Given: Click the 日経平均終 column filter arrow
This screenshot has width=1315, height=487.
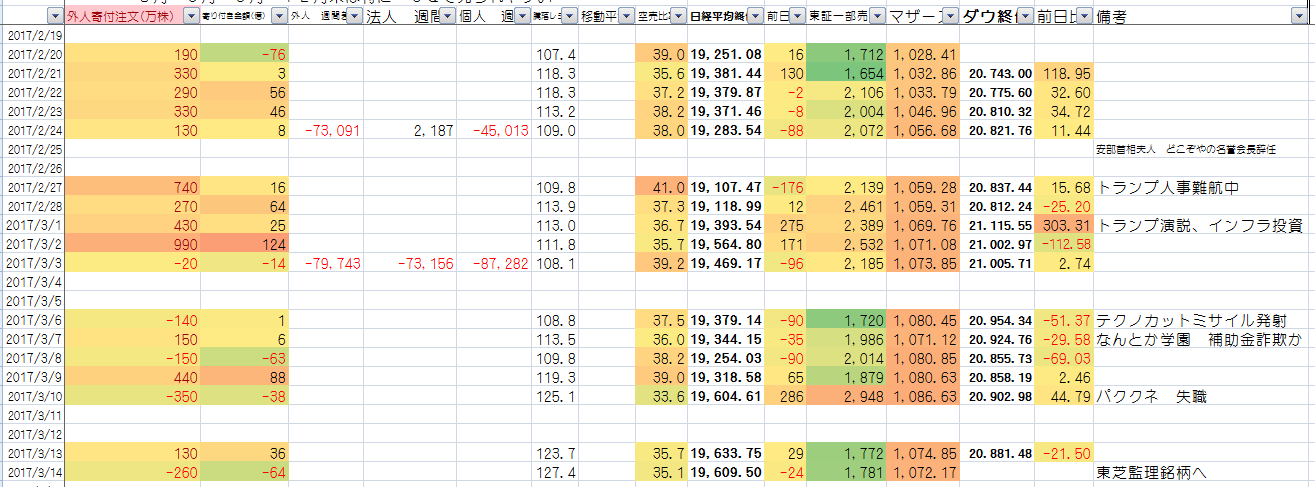Looking at the screenshot, I should tap(753, 17).
